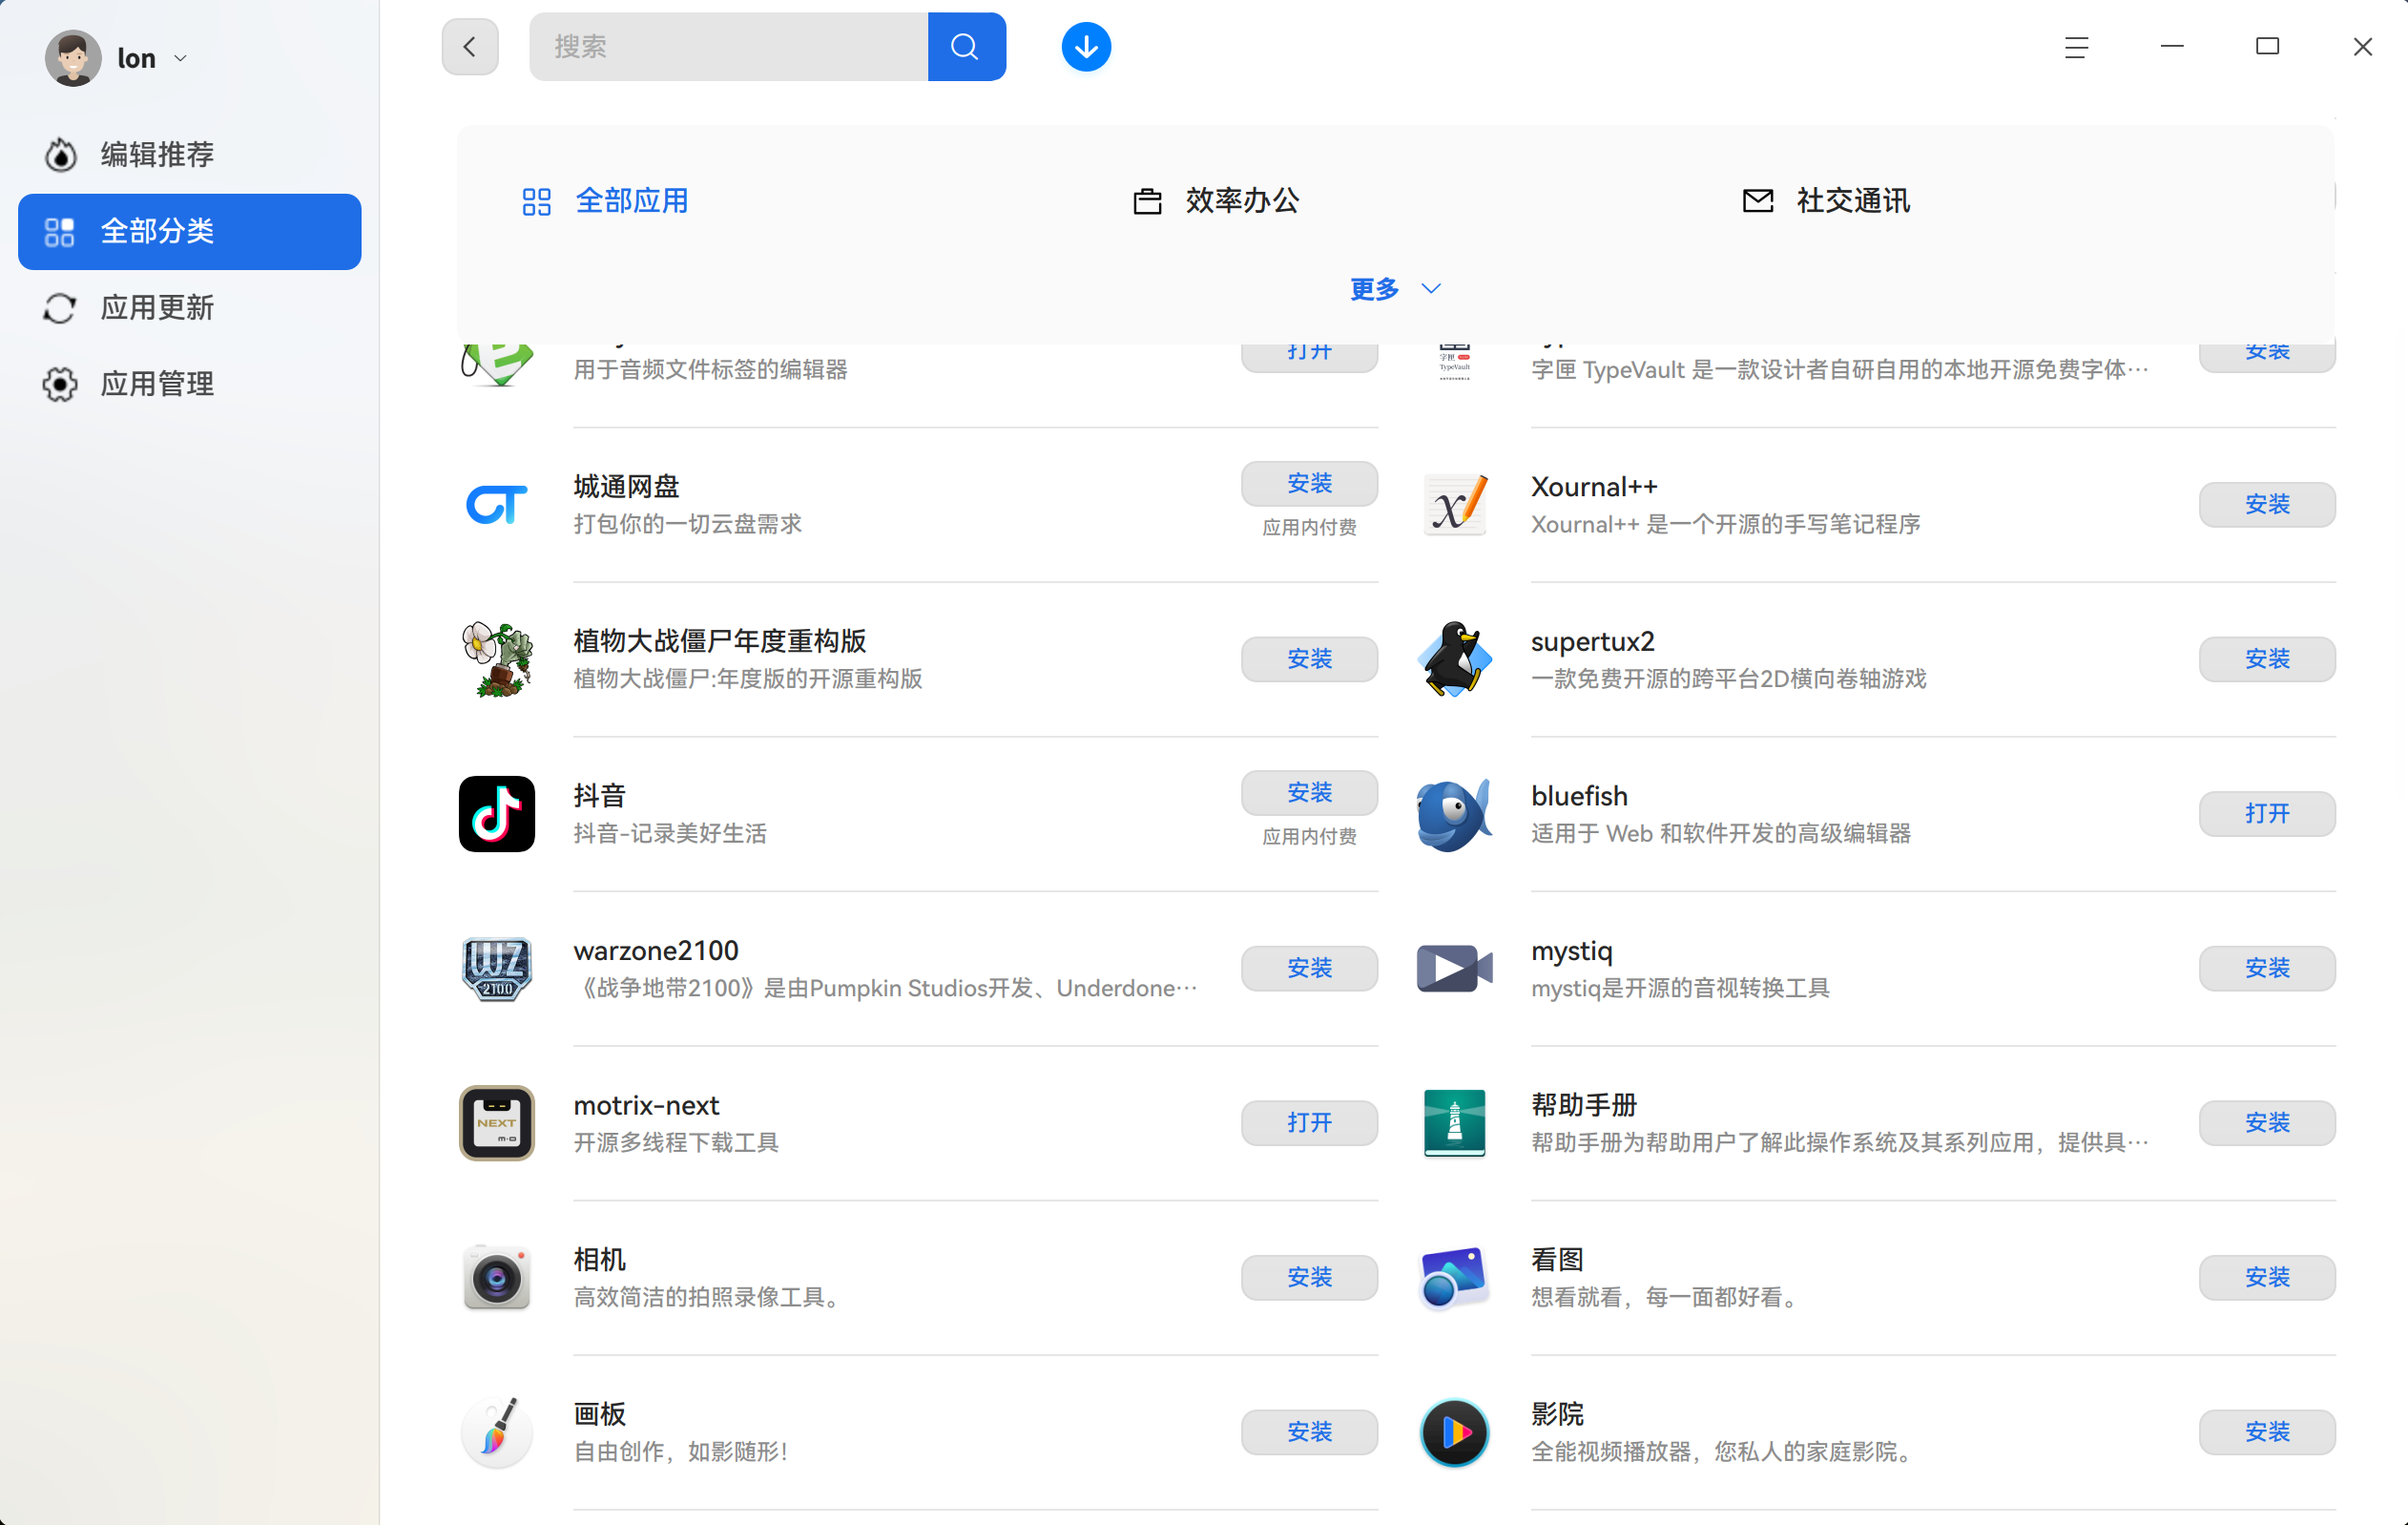2408x1525 pixels.
Task: Open the Xournal++ notes icon
Action: (1454, 504)
